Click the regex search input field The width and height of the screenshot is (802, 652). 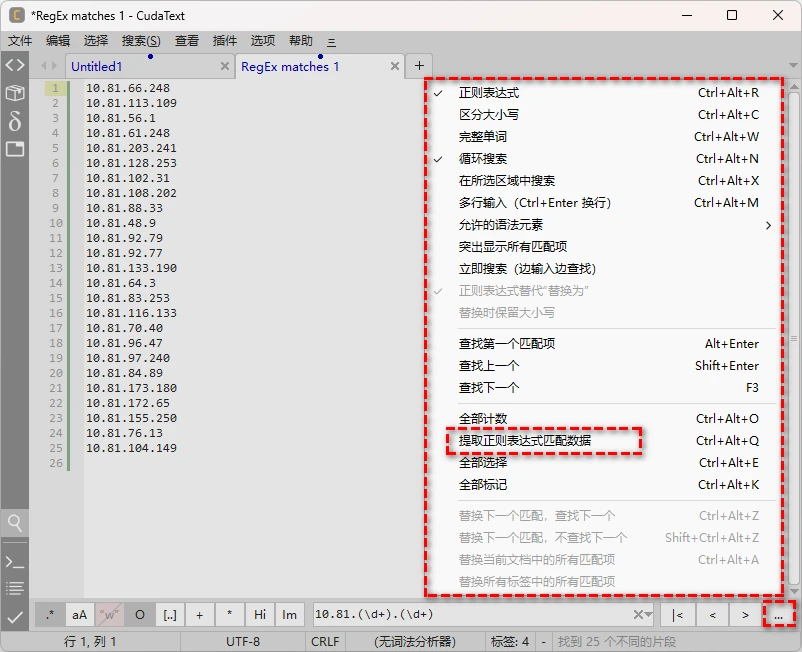(470, 614)
